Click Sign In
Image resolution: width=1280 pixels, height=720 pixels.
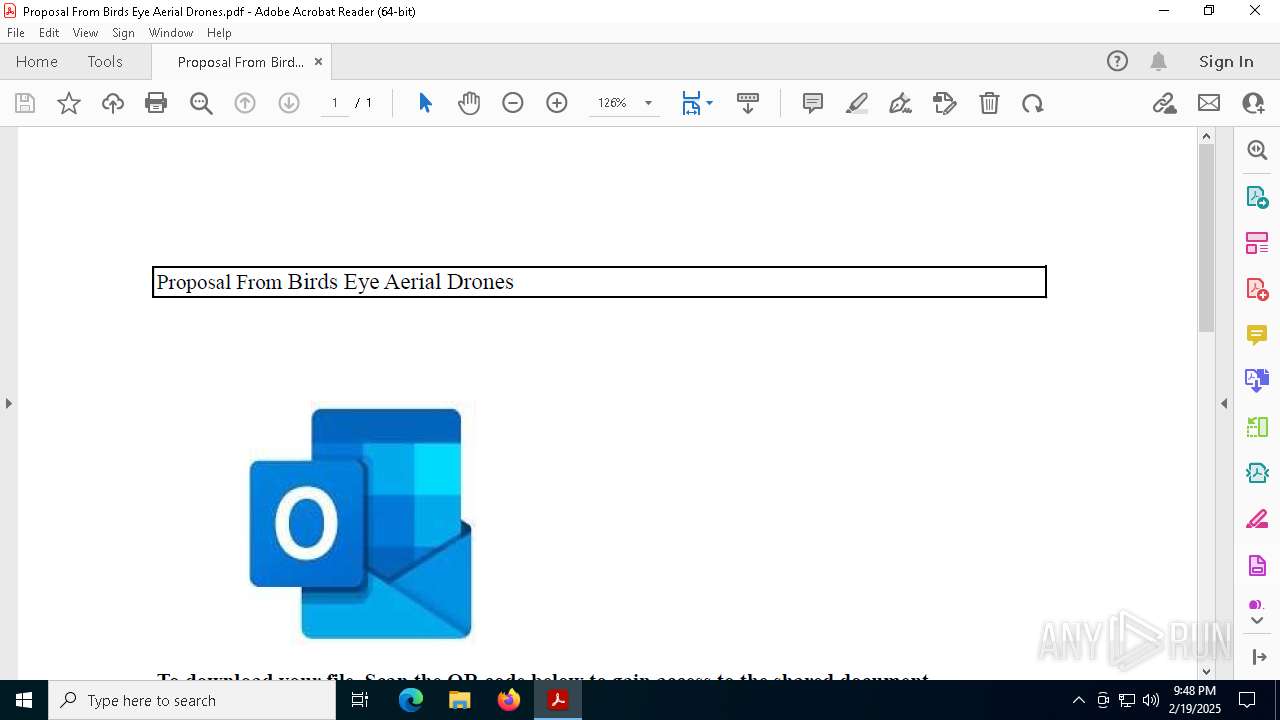coord(1226,61)
